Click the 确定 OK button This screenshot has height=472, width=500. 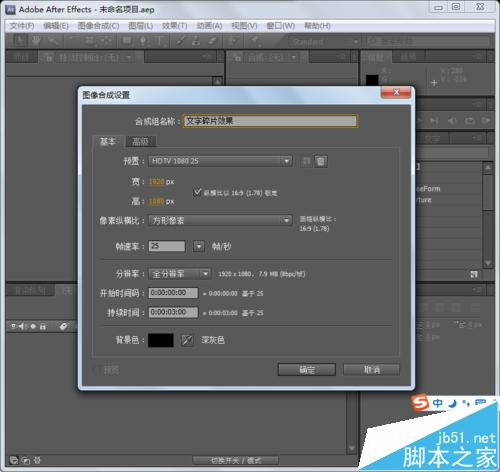307,370
